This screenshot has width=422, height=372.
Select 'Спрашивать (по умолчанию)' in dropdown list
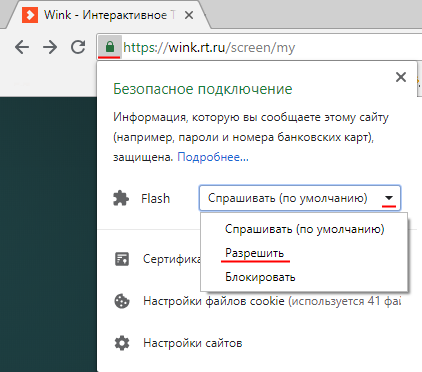pyautogui.click(x=304, y=229)
